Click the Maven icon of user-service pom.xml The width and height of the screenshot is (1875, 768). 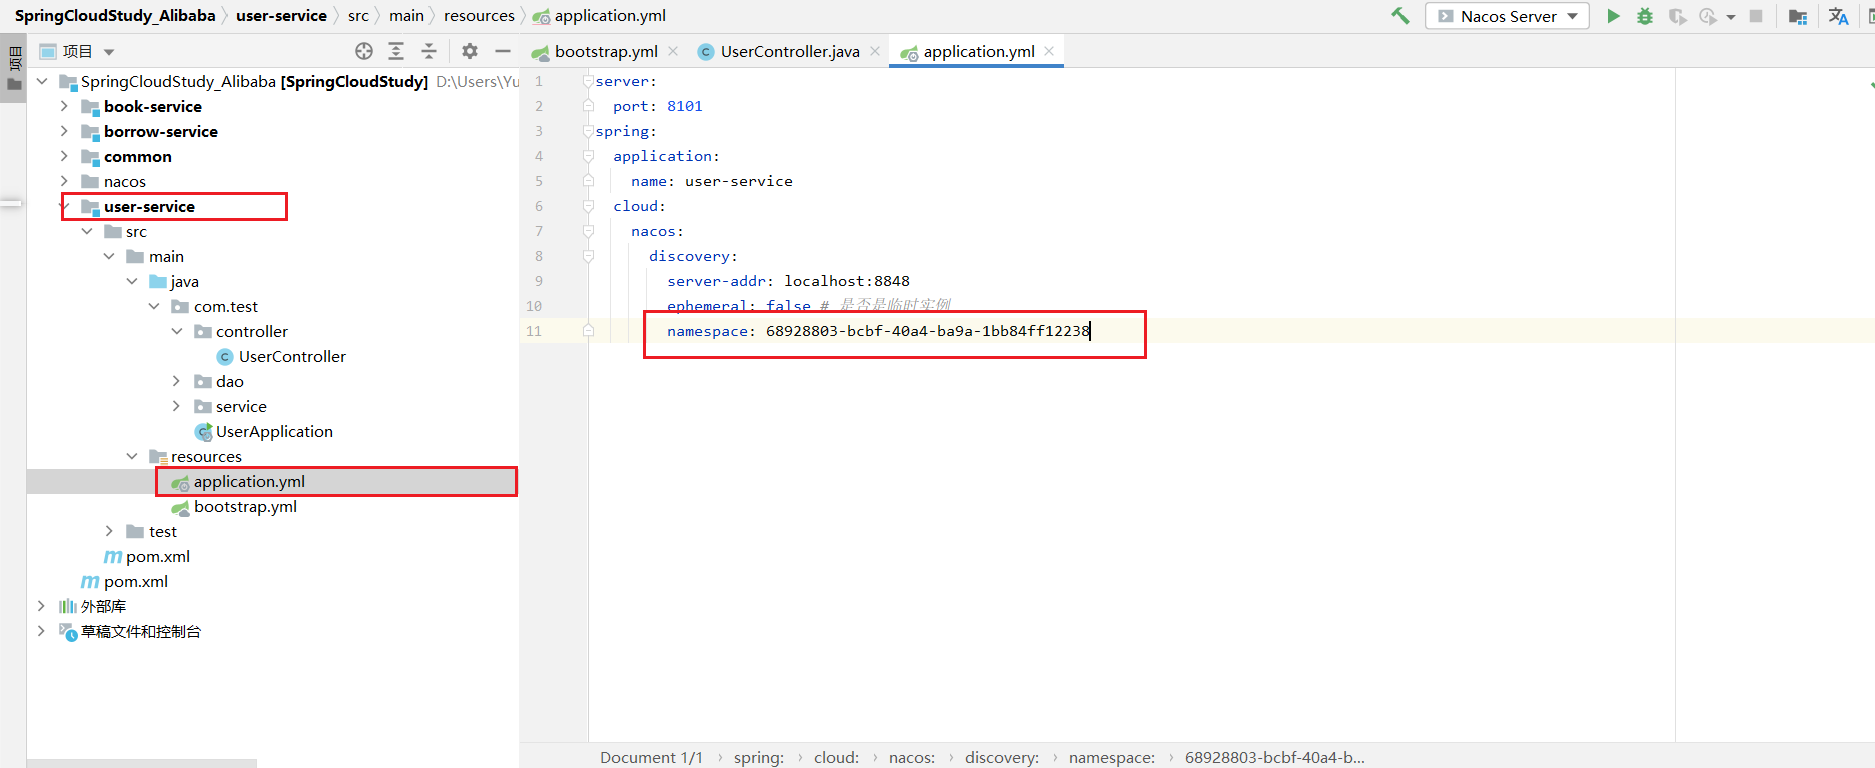113,557
